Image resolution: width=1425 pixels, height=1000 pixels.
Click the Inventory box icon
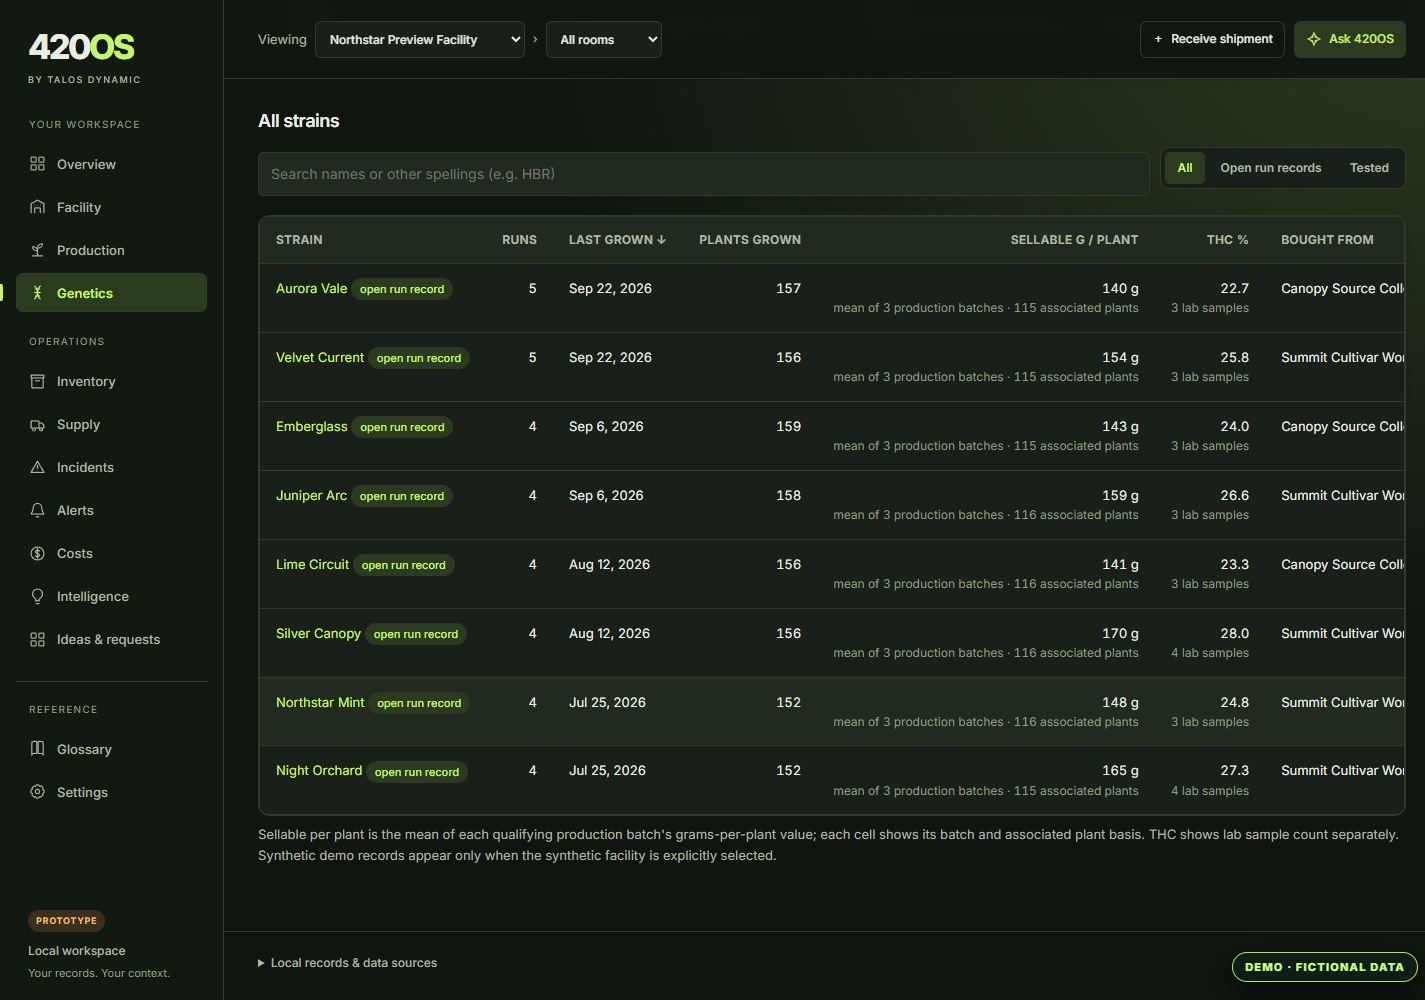click(37, 381)
